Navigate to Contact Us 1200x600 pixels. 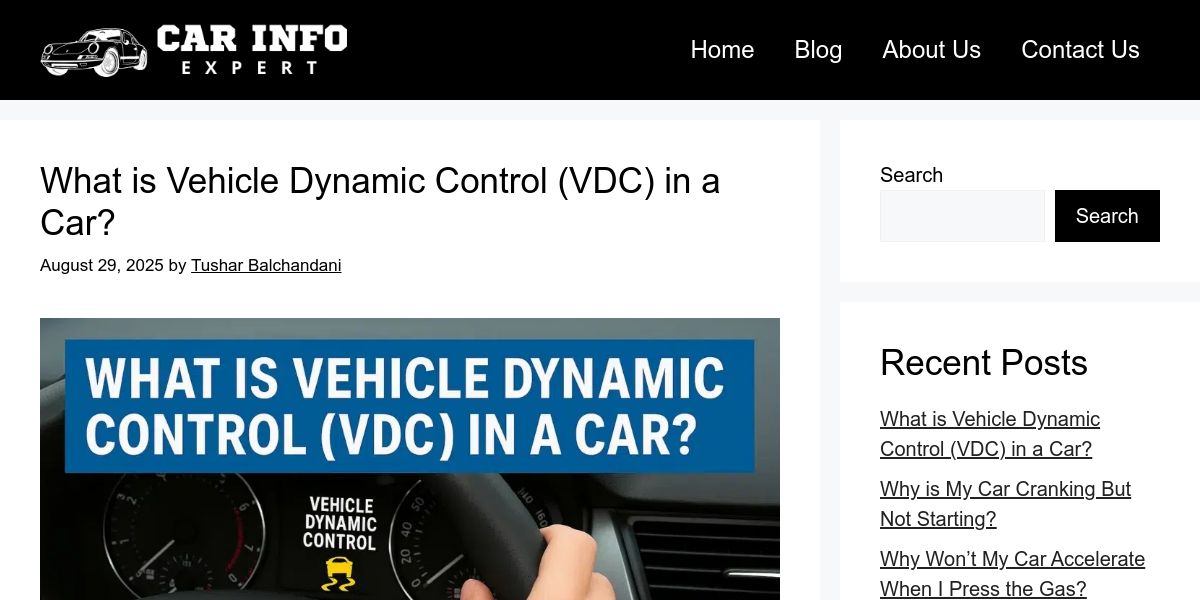pos(1080,50)
